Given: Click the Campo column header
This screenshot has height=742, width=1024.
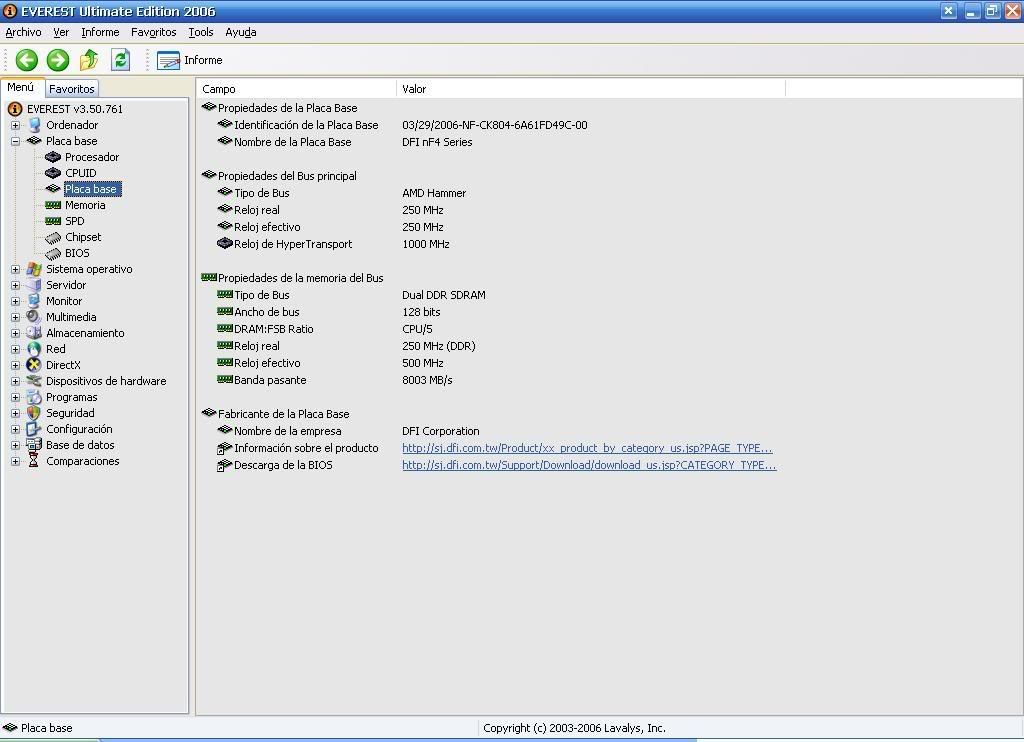Looking at the screenshot, I should coord(296,89).
